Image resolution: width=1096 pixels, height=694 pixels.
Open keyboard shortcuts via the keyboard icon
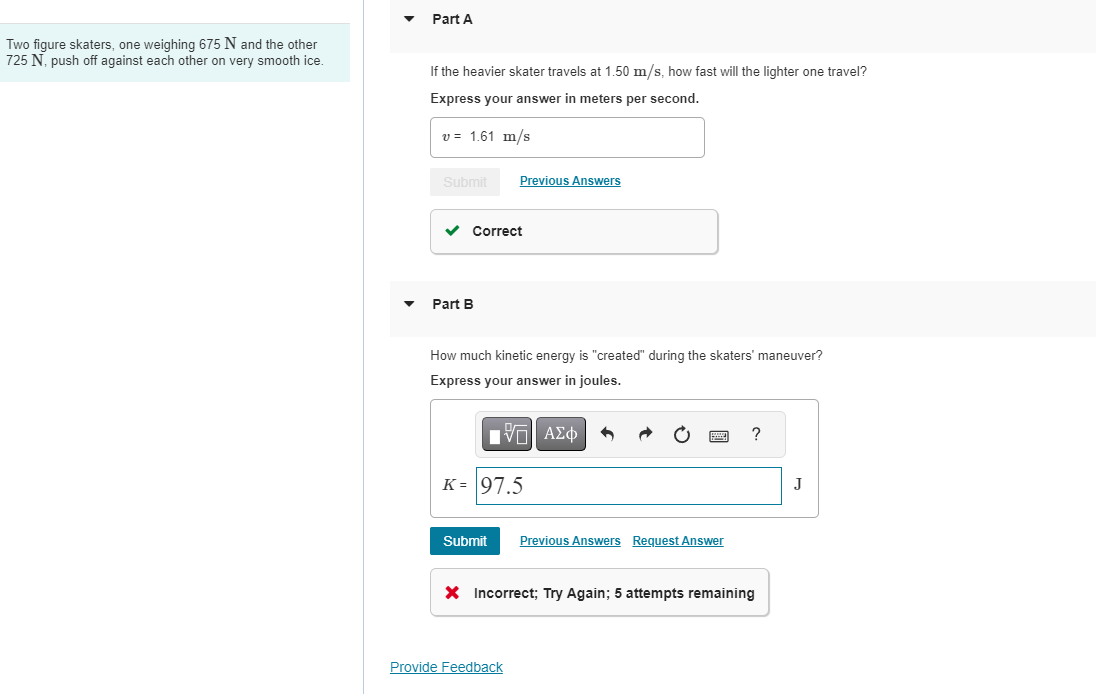pos(719,434)
